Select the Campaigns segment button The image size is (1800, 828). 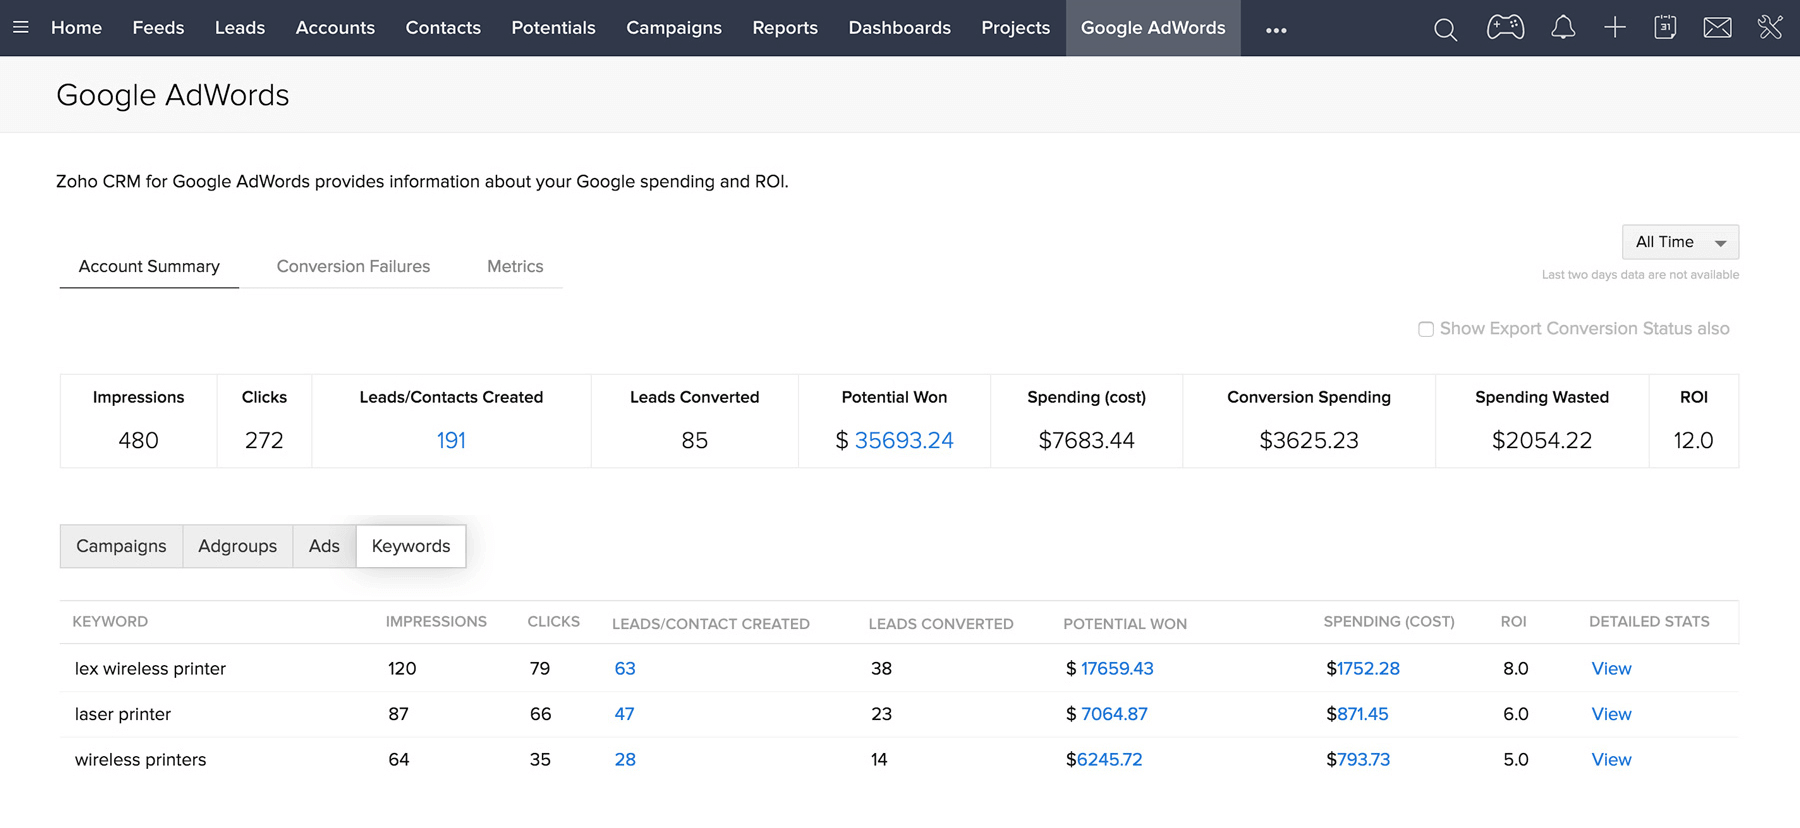[121, 546]
